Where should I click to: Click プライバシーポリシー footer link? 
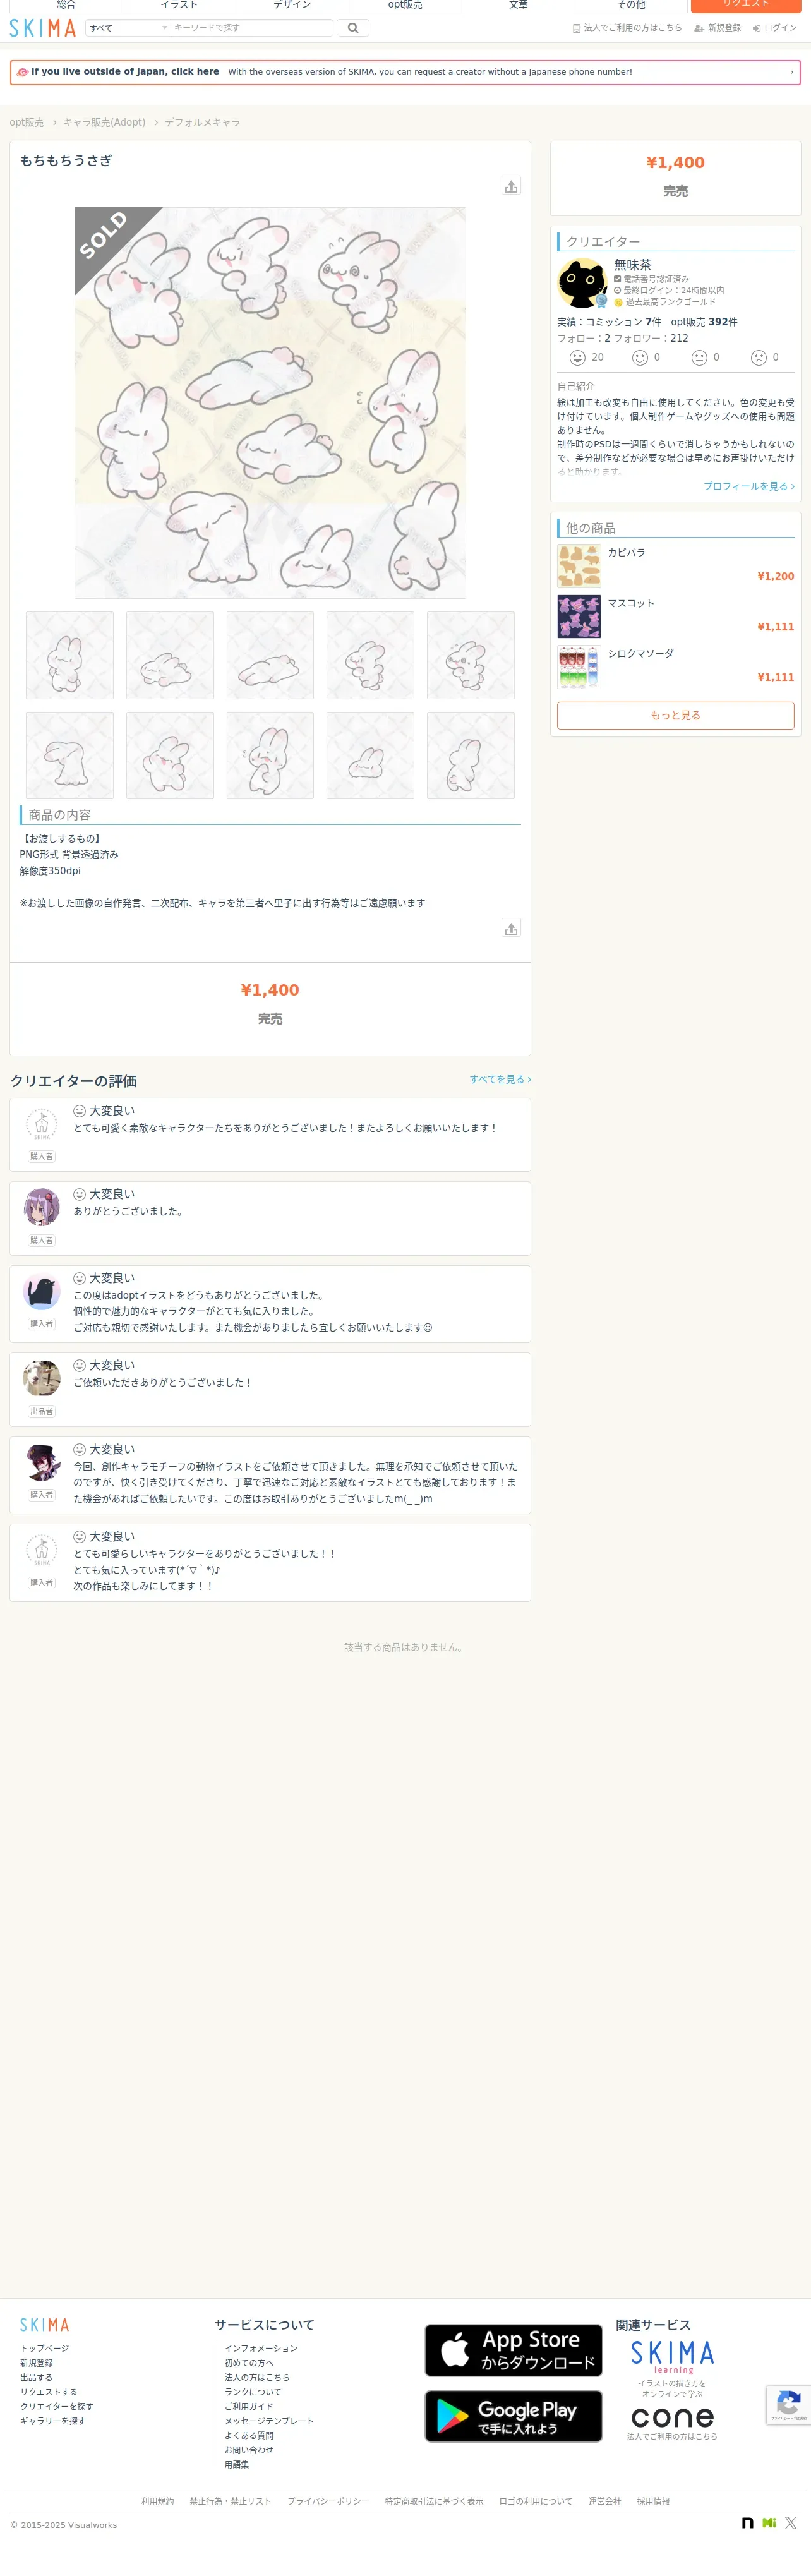click(x=328, y=2501)
